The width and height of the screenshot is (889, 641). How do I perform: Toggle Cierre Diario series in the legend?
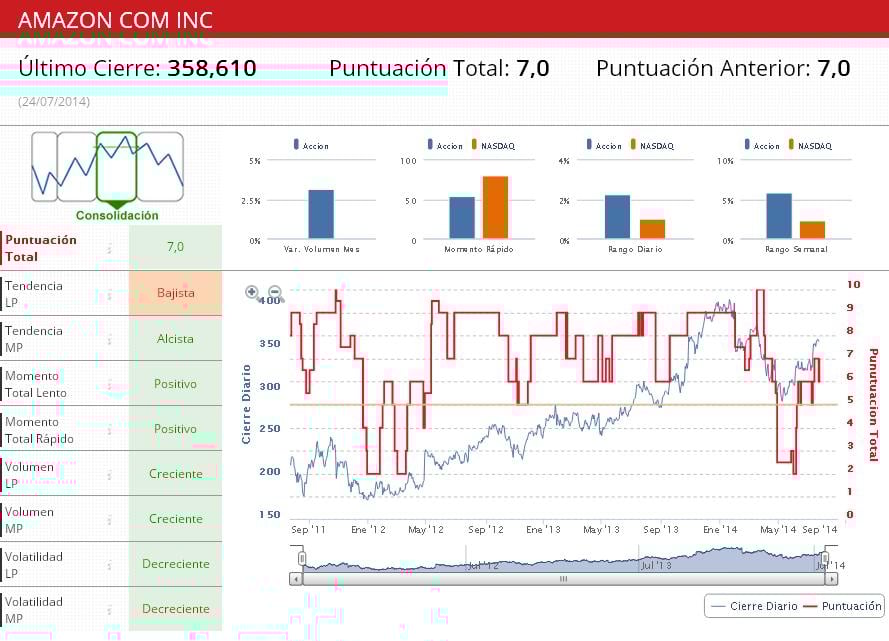754,606
